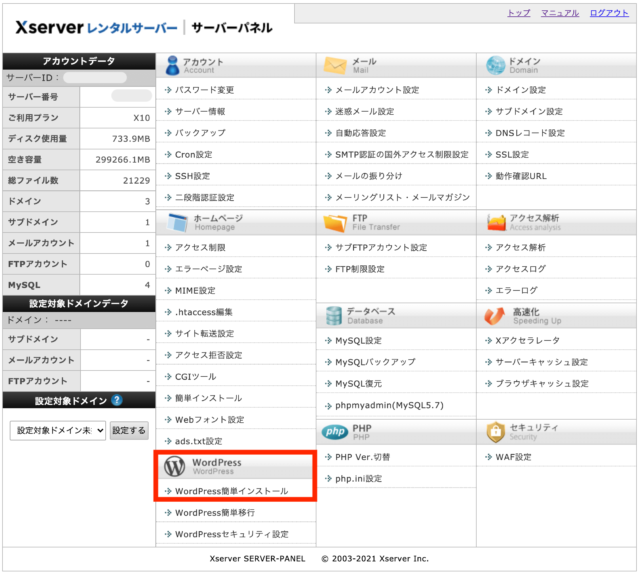
Task: Open メールの振り分け
Action: [369, 176]
